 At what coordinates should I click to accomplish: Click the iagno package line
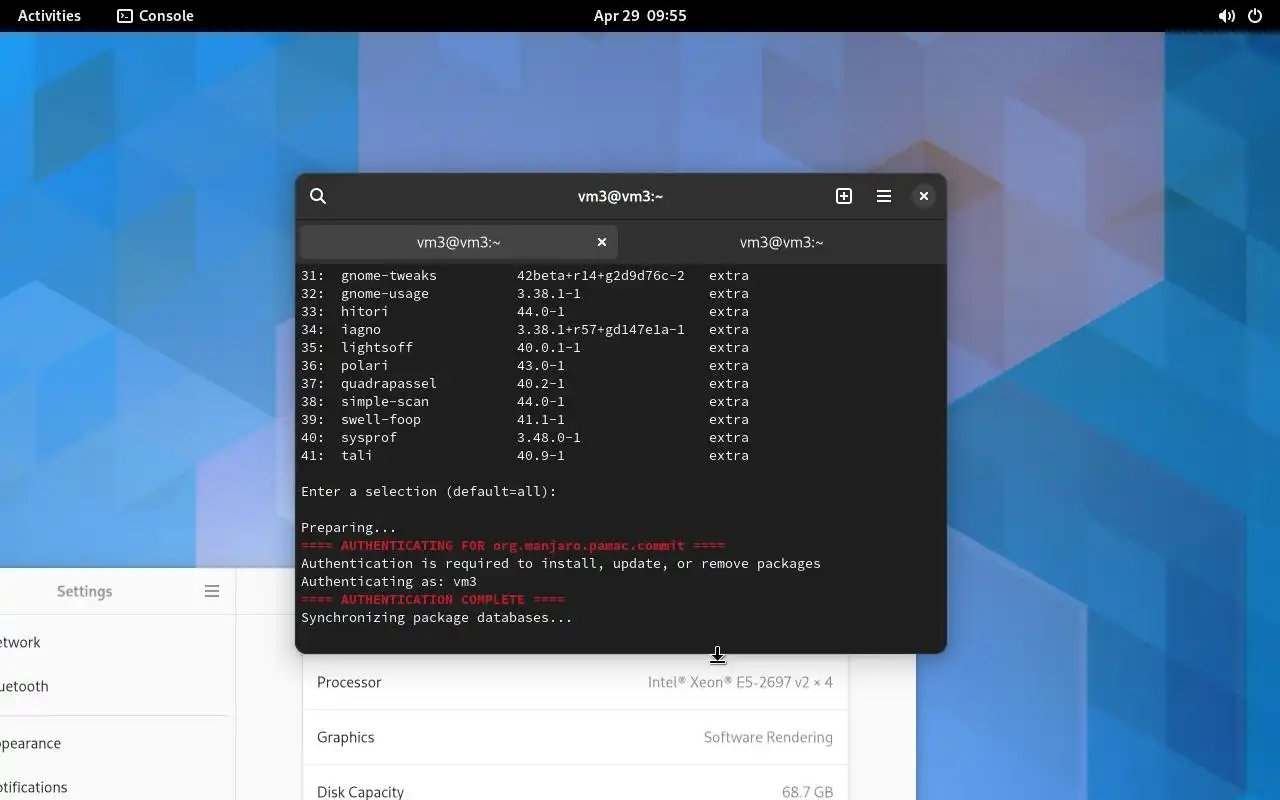[x=525, y=329]
